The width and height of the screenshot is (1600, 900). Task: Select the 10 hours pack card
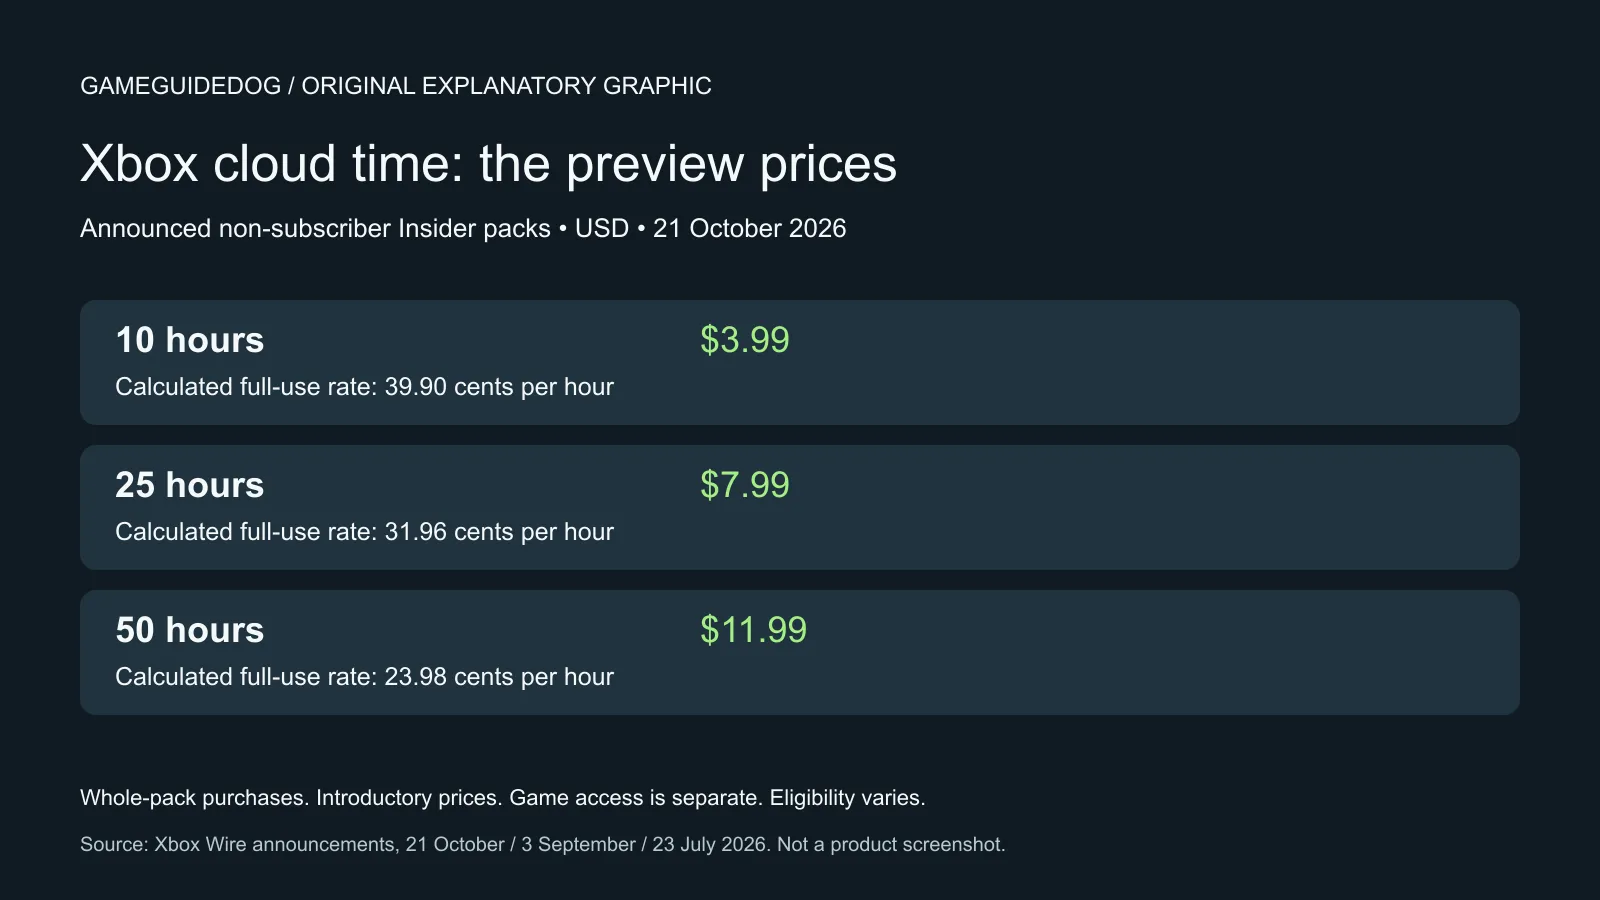pos(800,362)
